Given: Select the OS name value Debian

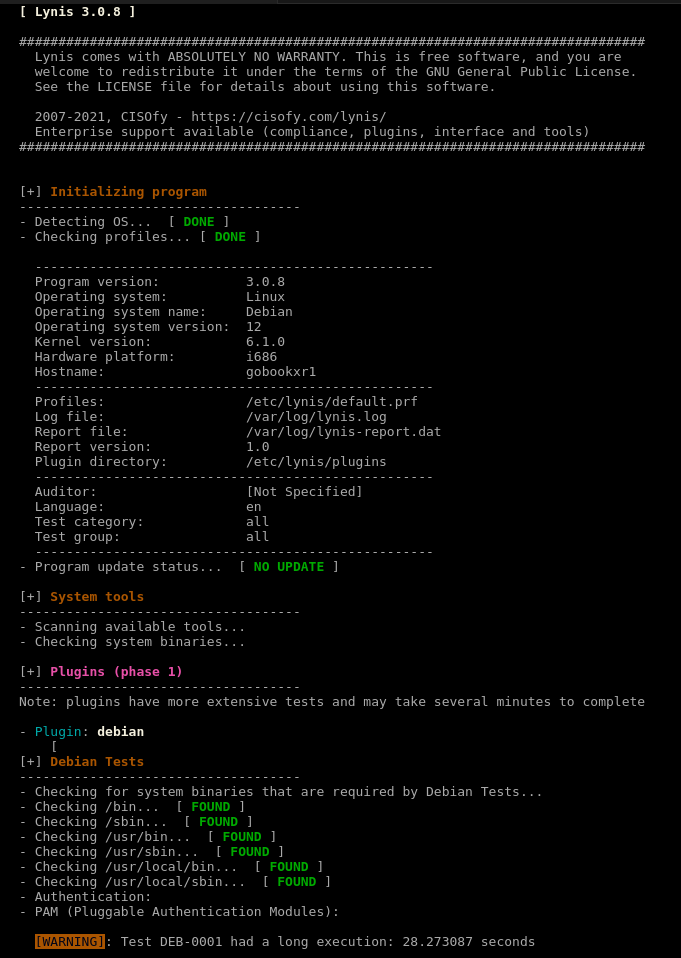Looking at the screenshot, I should pyautogui.click(x=269, y=312).
